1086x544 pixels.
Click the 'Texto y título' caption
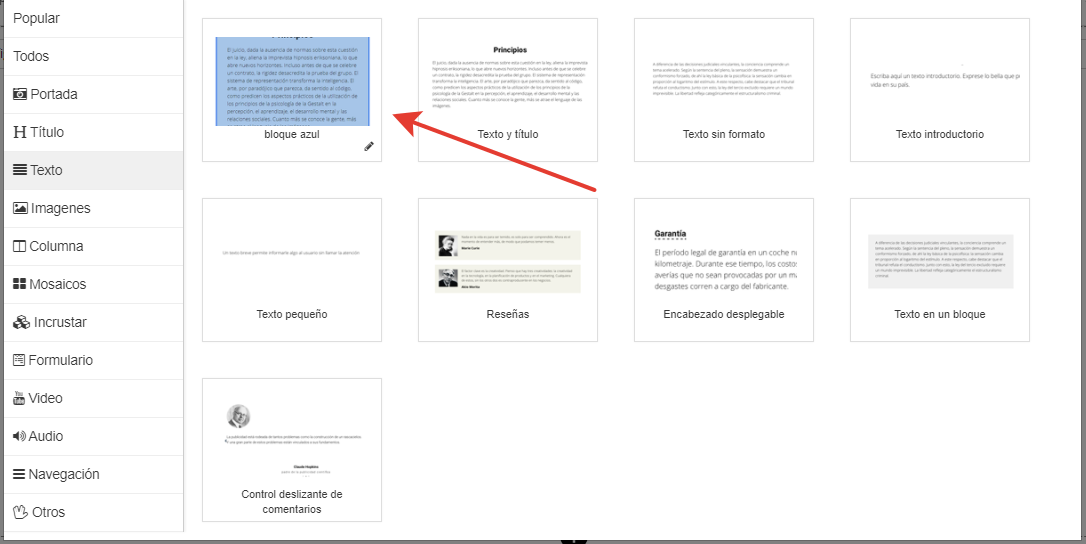(508, 134)
